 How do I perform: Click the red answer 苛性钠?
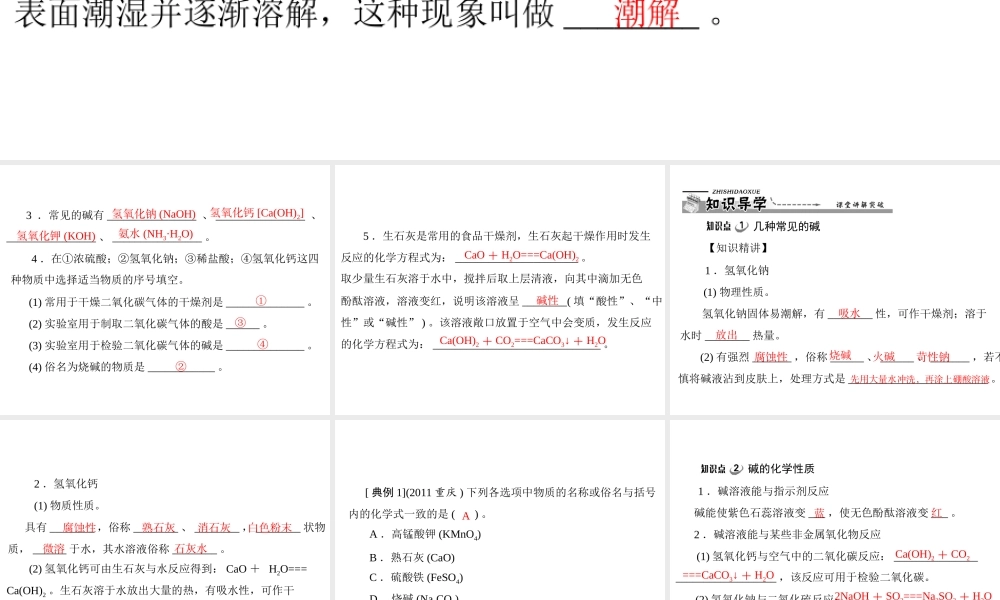pyautogui.click(x=933, y=356)
